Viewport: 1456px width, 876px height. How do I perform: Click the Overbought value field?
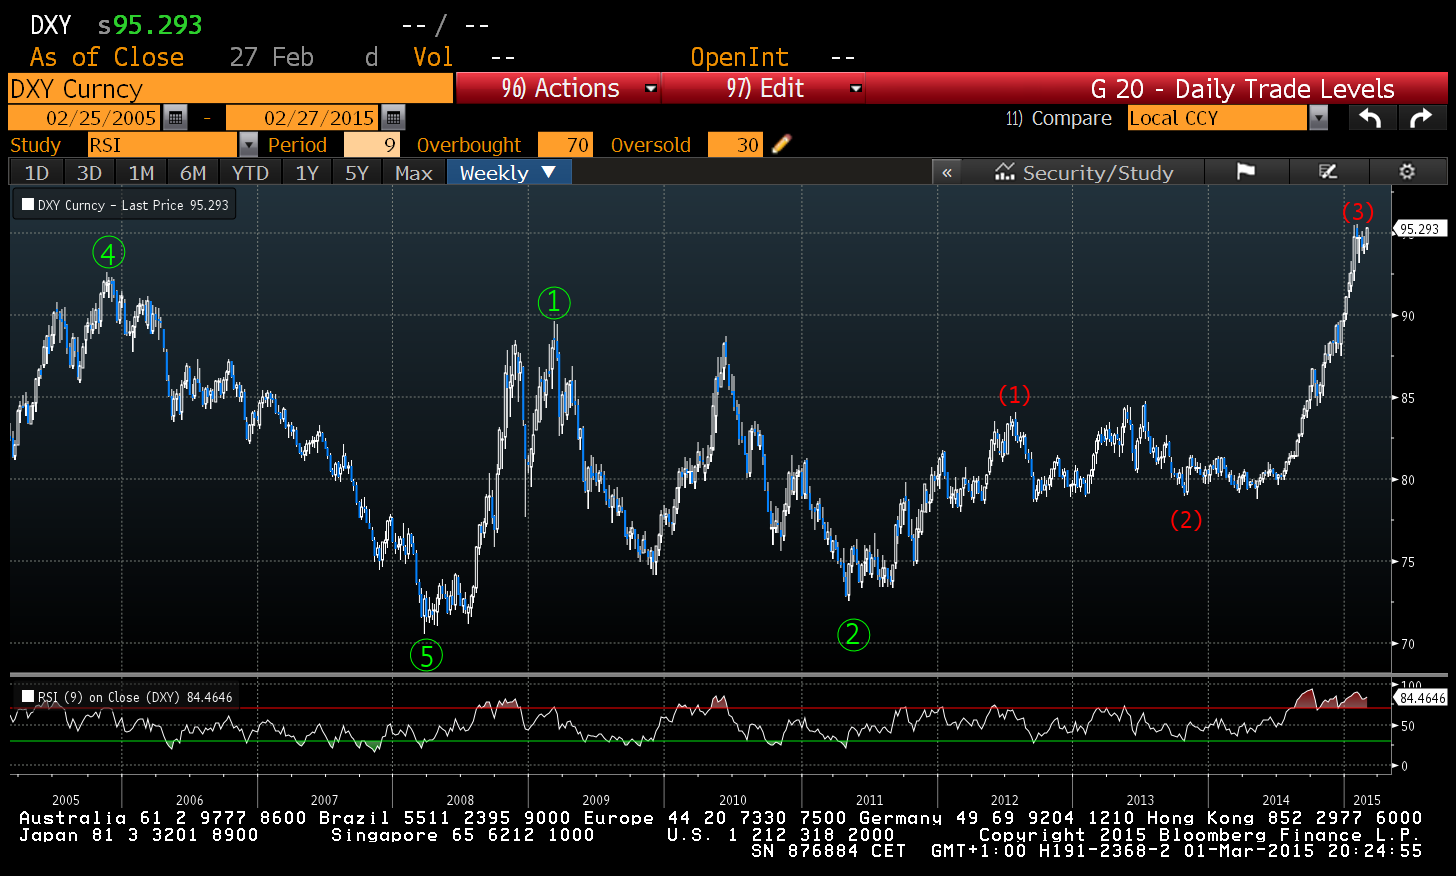(565, 145)
